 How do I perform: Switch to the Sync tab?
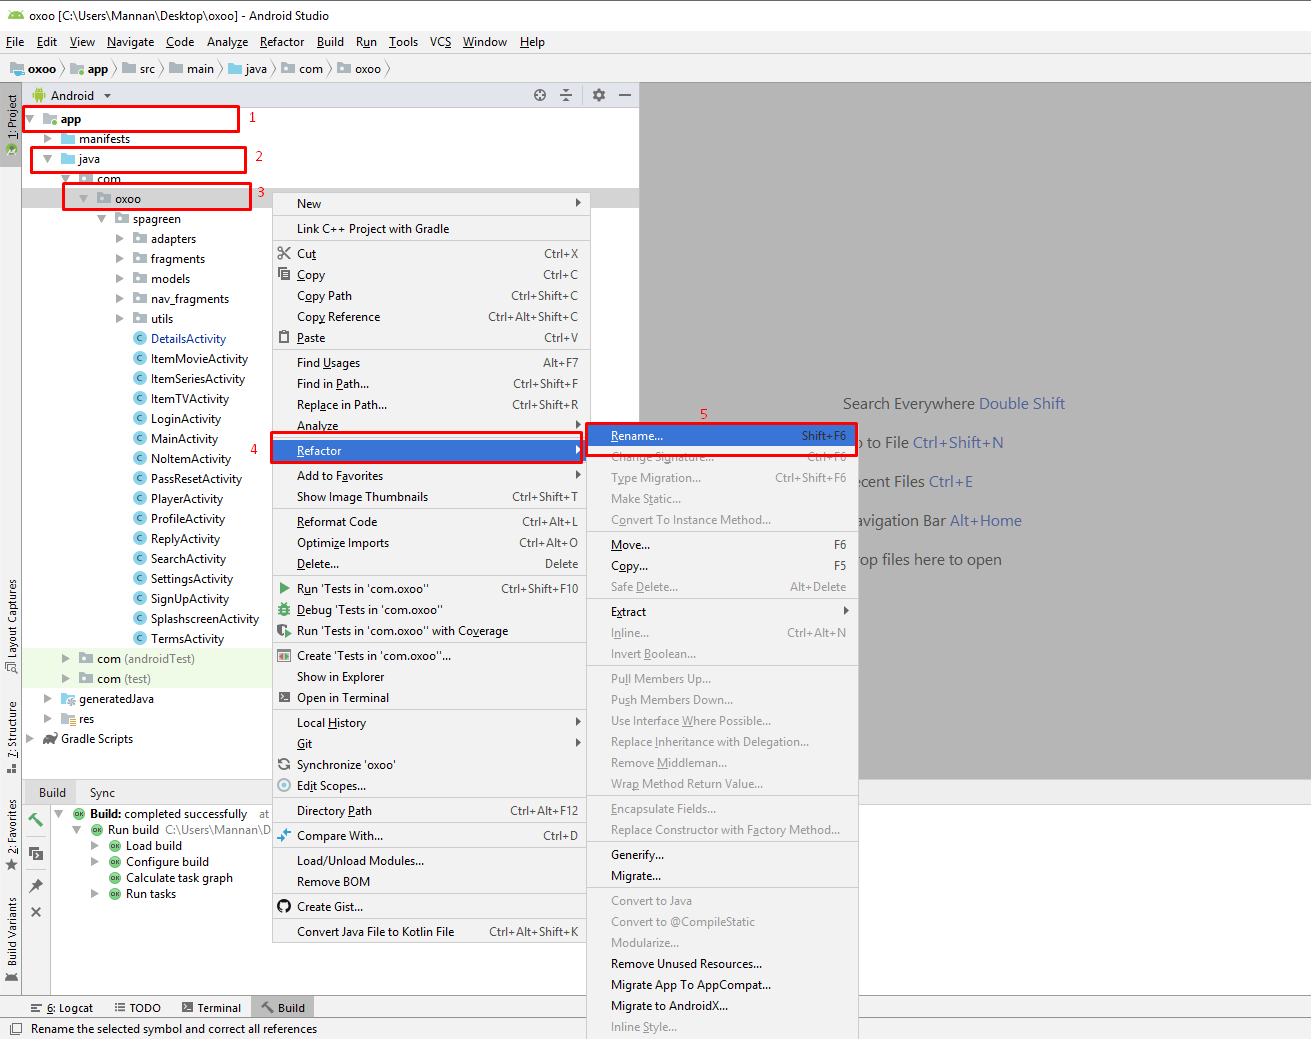click(102, 793)
